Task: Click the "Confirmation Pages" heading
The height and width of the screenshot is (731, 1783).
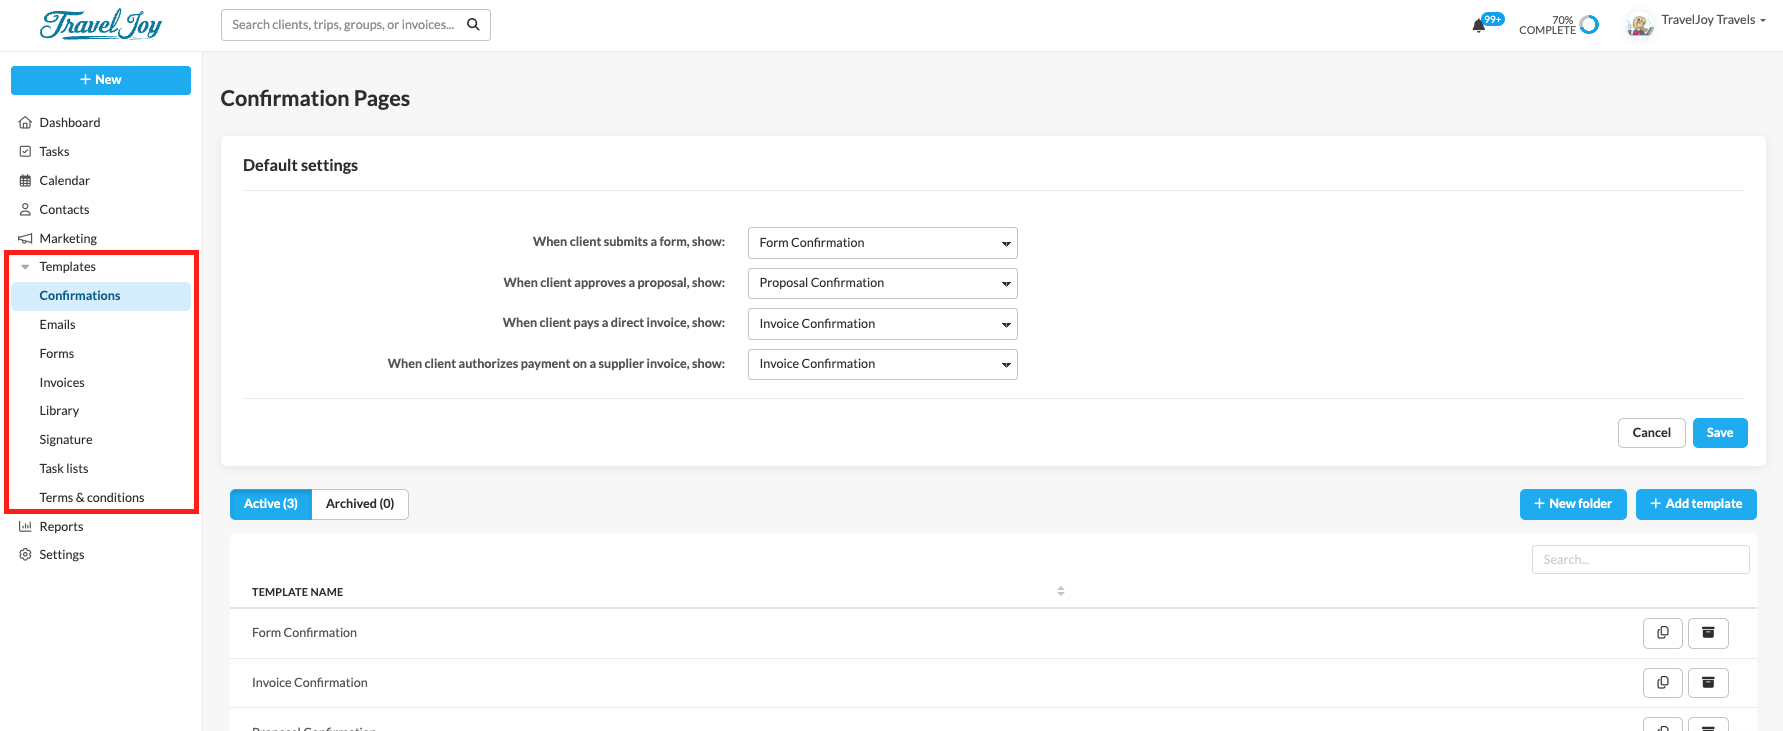Action: point(315,99)
